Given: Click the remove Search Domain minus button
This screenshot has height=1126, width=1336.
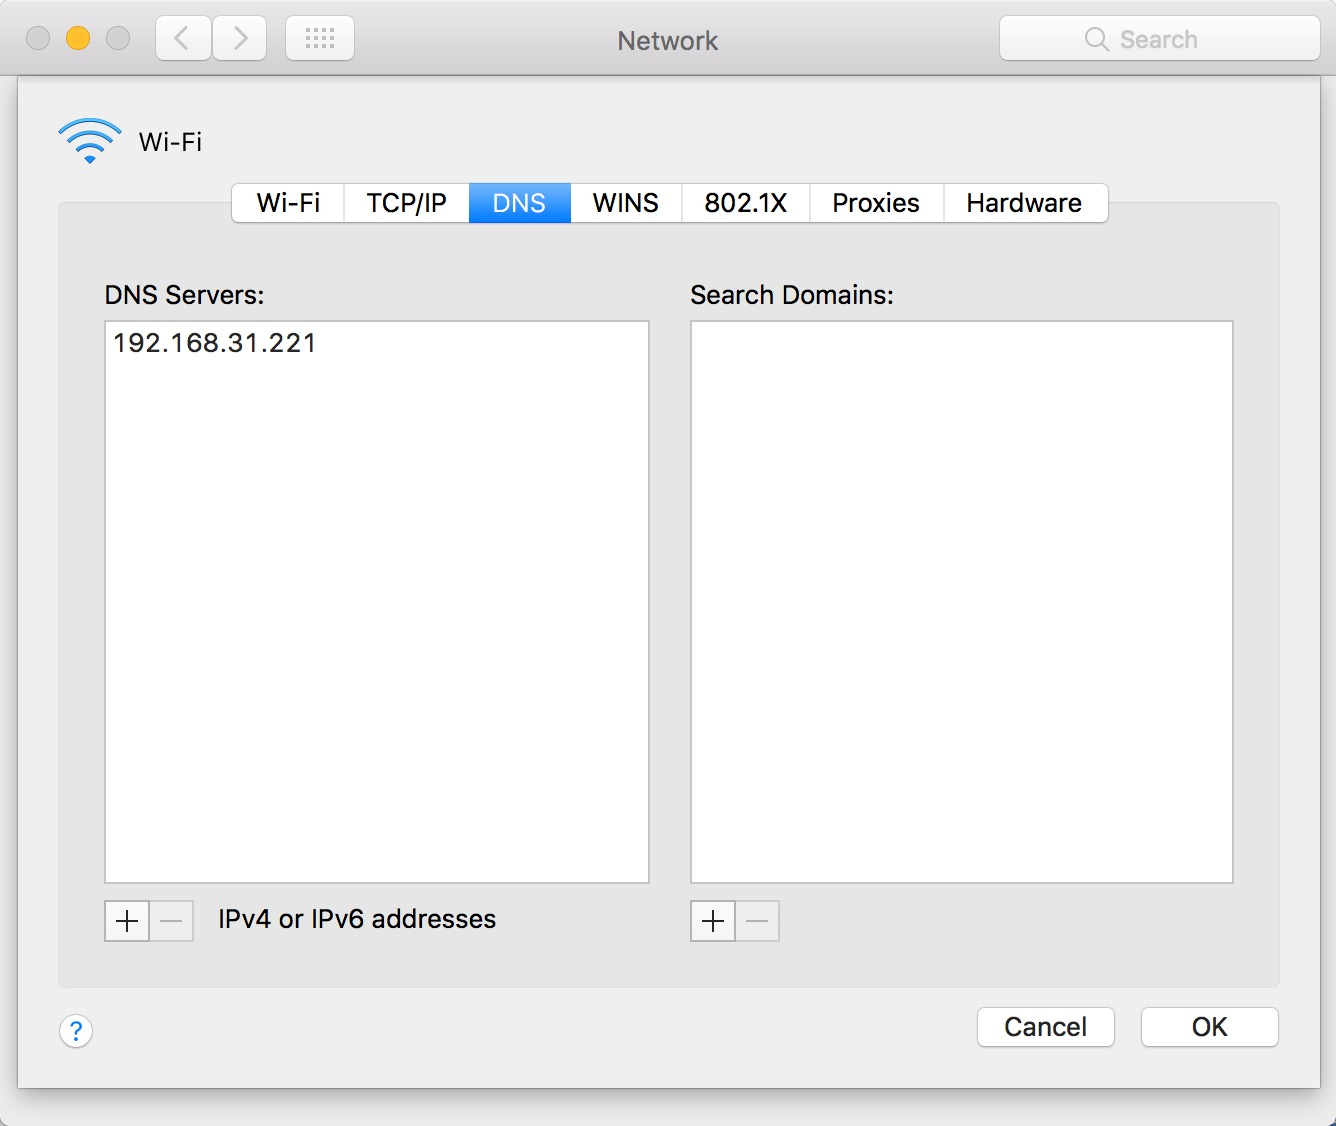Looking at the screenshot, I should 757,921.
